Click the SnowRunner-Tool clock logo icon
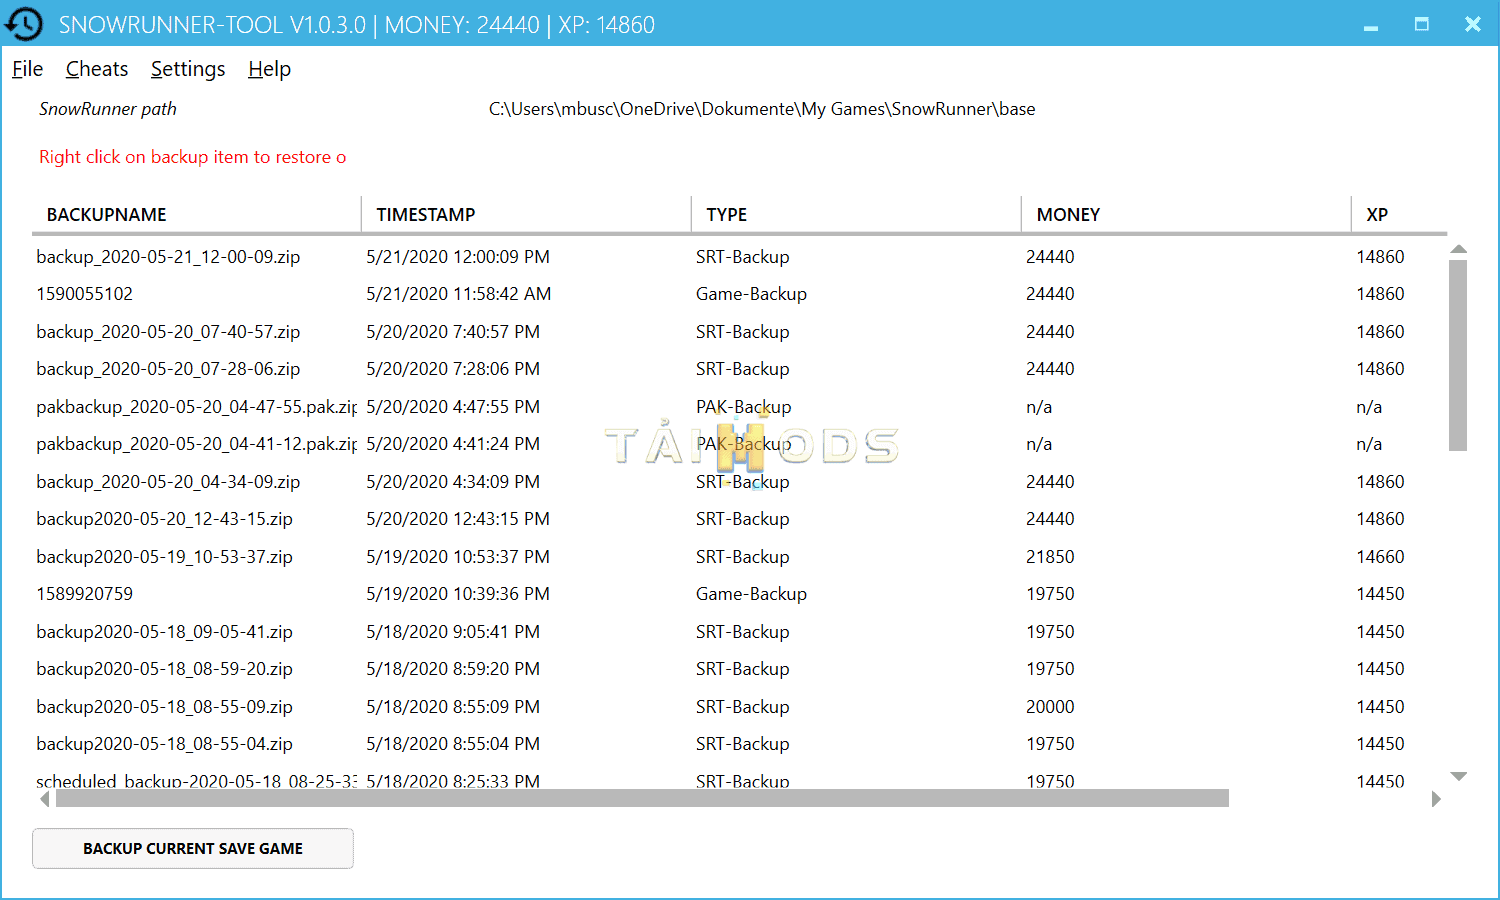The height and width of the screenshot is (900, 1500). (24, 24)
